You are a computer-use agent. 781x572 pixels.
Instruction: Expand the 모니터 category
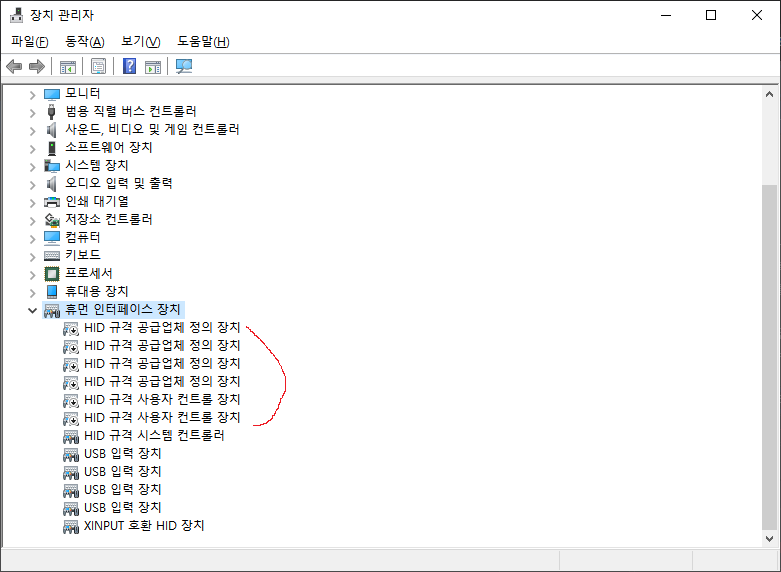(x=32, y=95)
